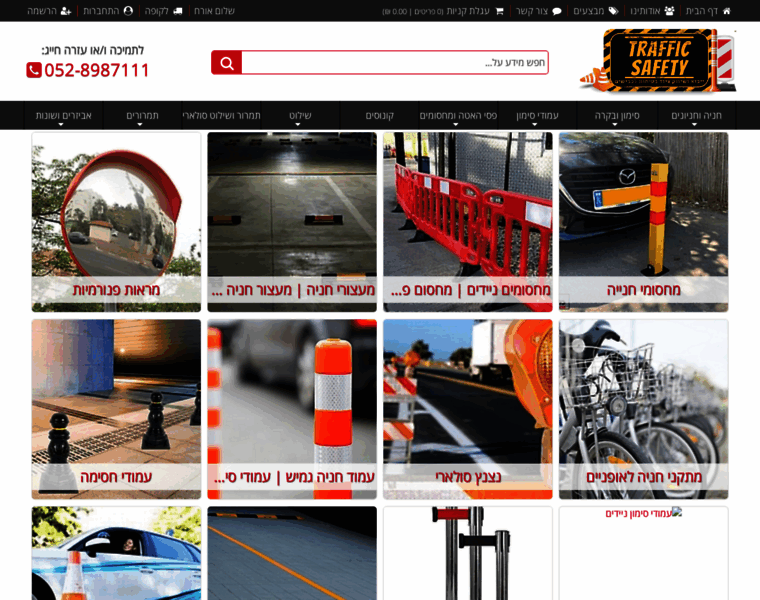Viewport: 760px width, 600px height.
Task: Open the queue barrier posts card
Action: 468,553
